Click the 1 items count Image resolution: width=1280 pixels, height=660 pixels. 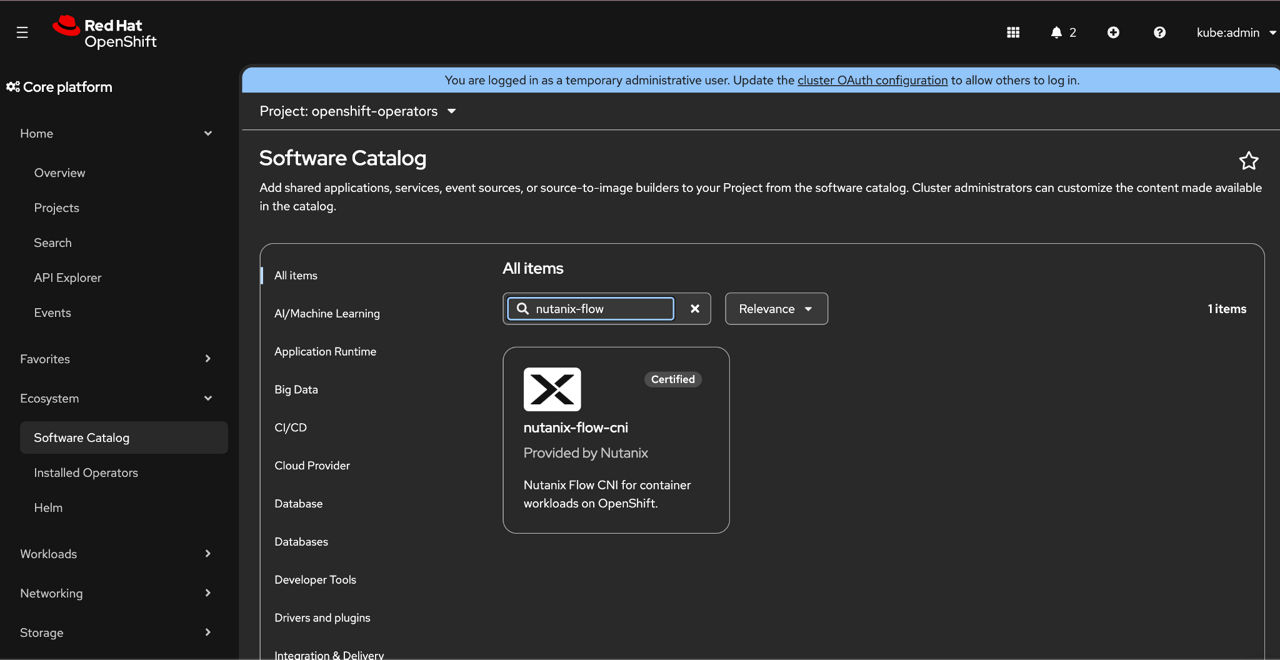pos(1227,309)
